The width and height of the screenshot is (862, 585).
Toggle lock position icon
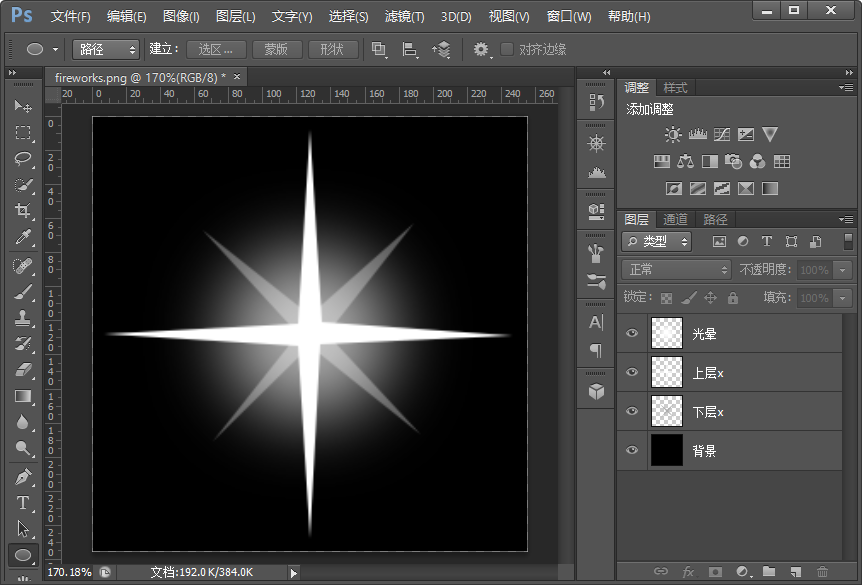coord(710,298)
